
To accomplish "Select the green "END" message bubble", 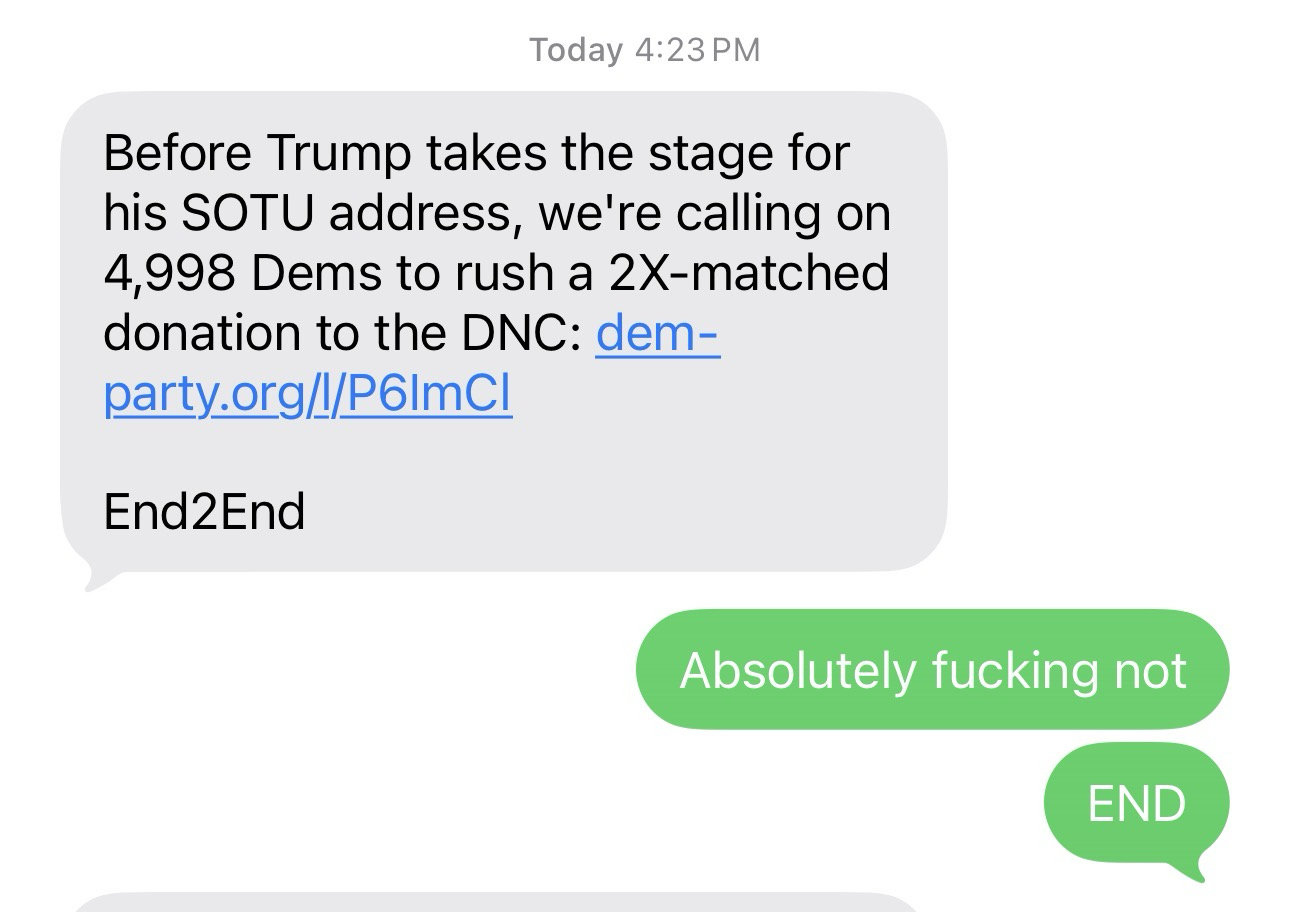I will (x=1136, y=803).
